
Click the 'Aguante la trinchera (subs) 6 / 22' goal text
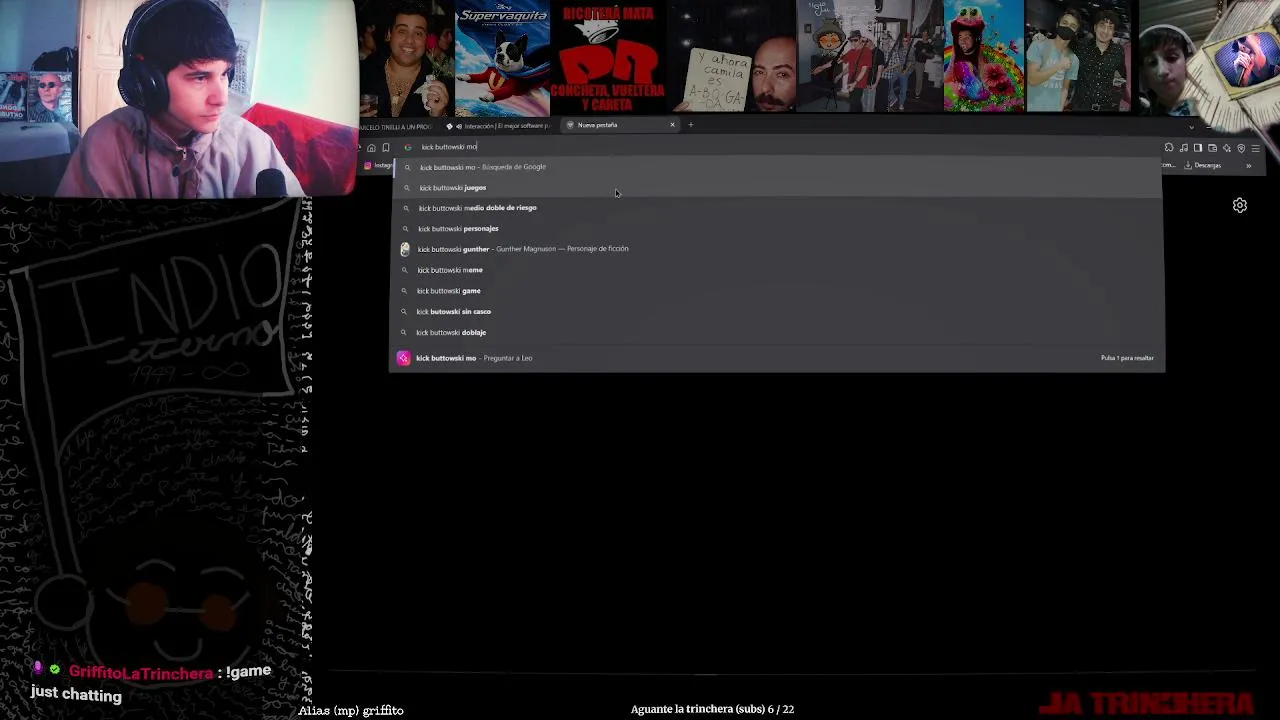[x=712, y=709]
